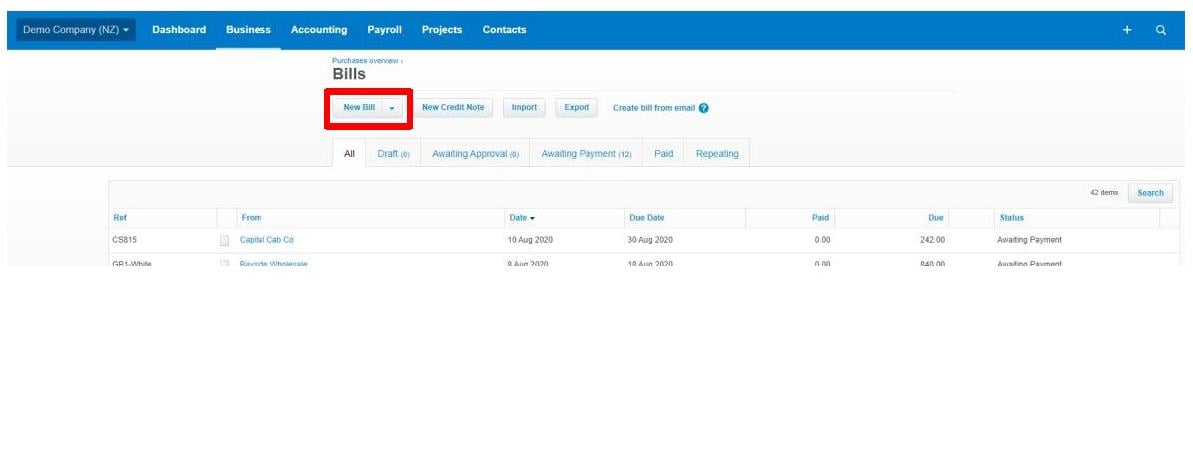Sort by Date column header

521,218
